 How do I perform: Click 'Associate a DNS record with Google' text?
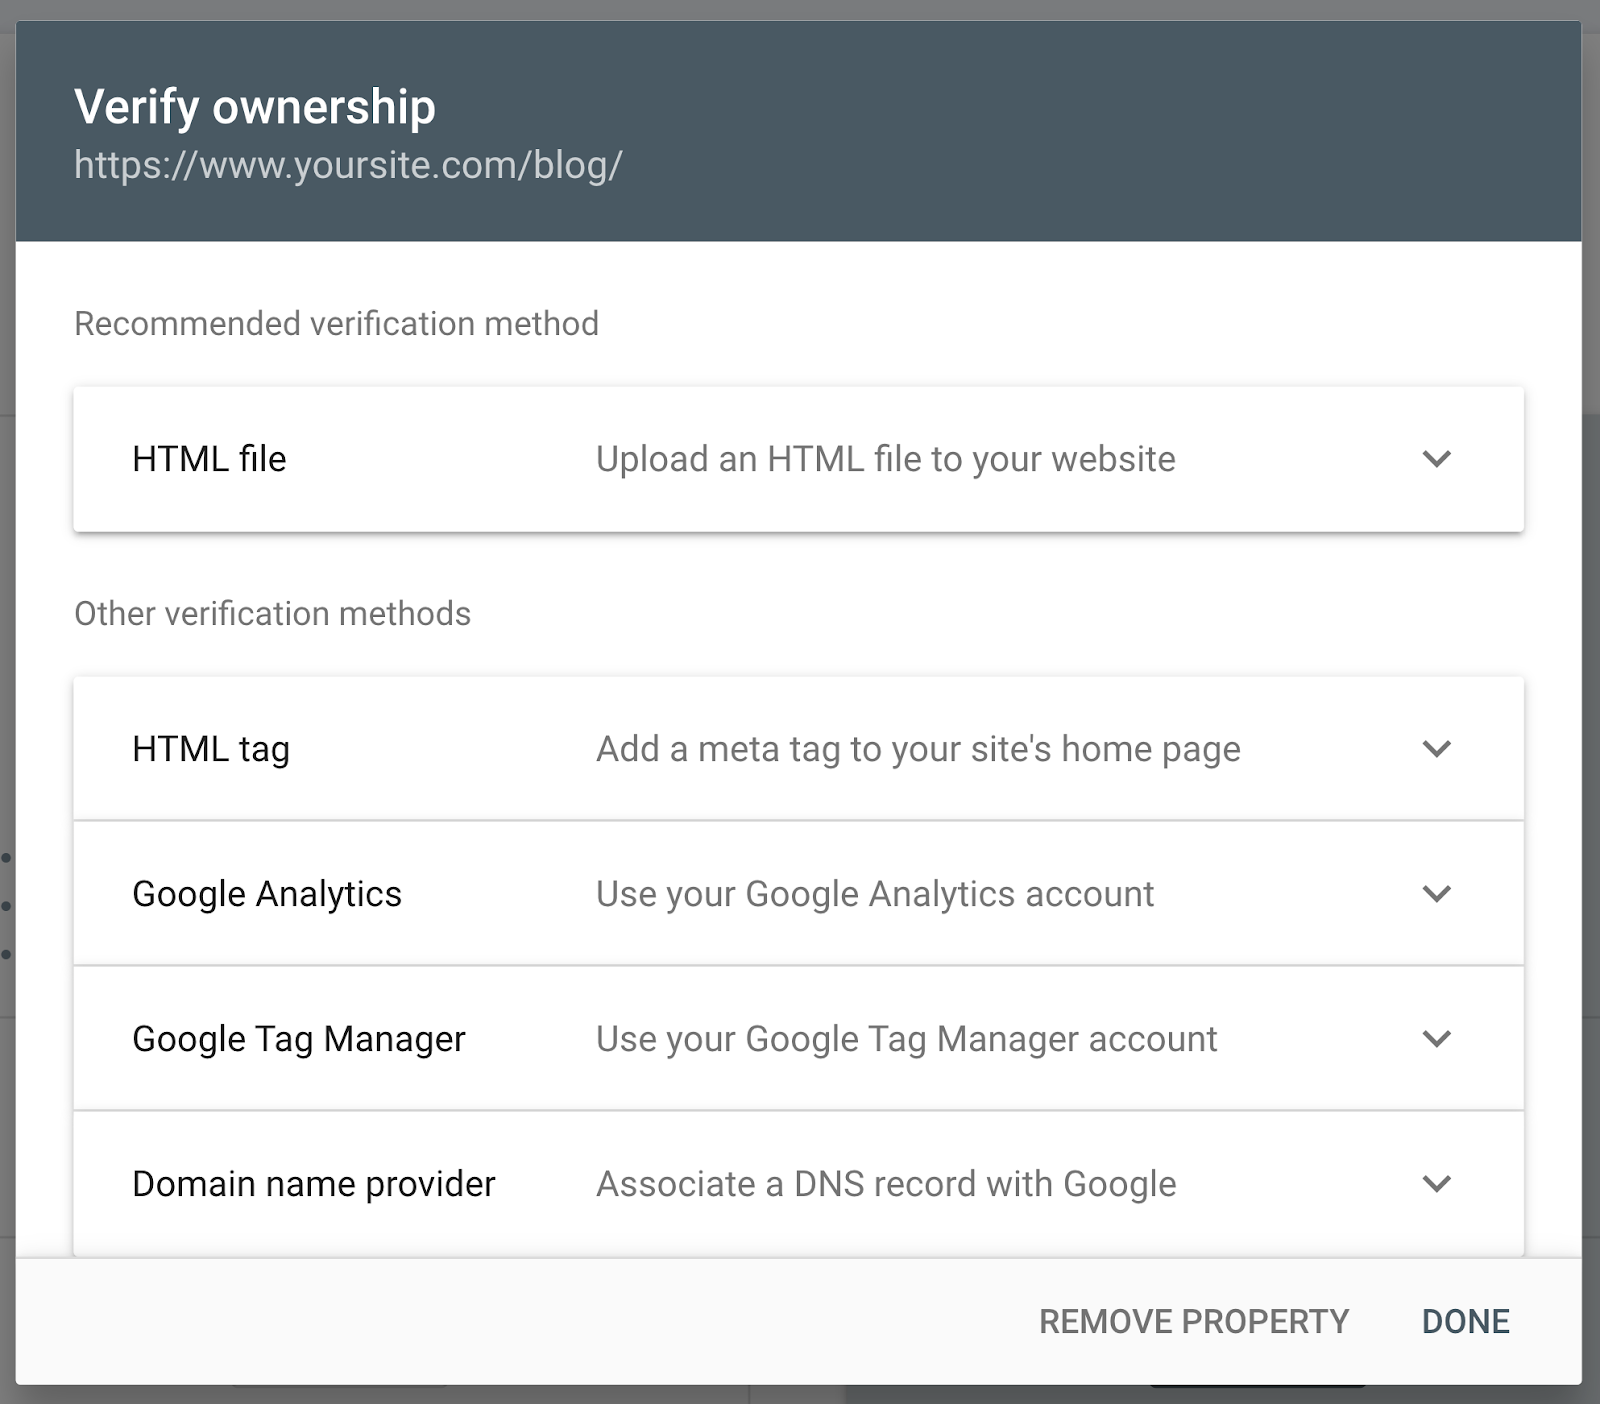point(884,1184)
